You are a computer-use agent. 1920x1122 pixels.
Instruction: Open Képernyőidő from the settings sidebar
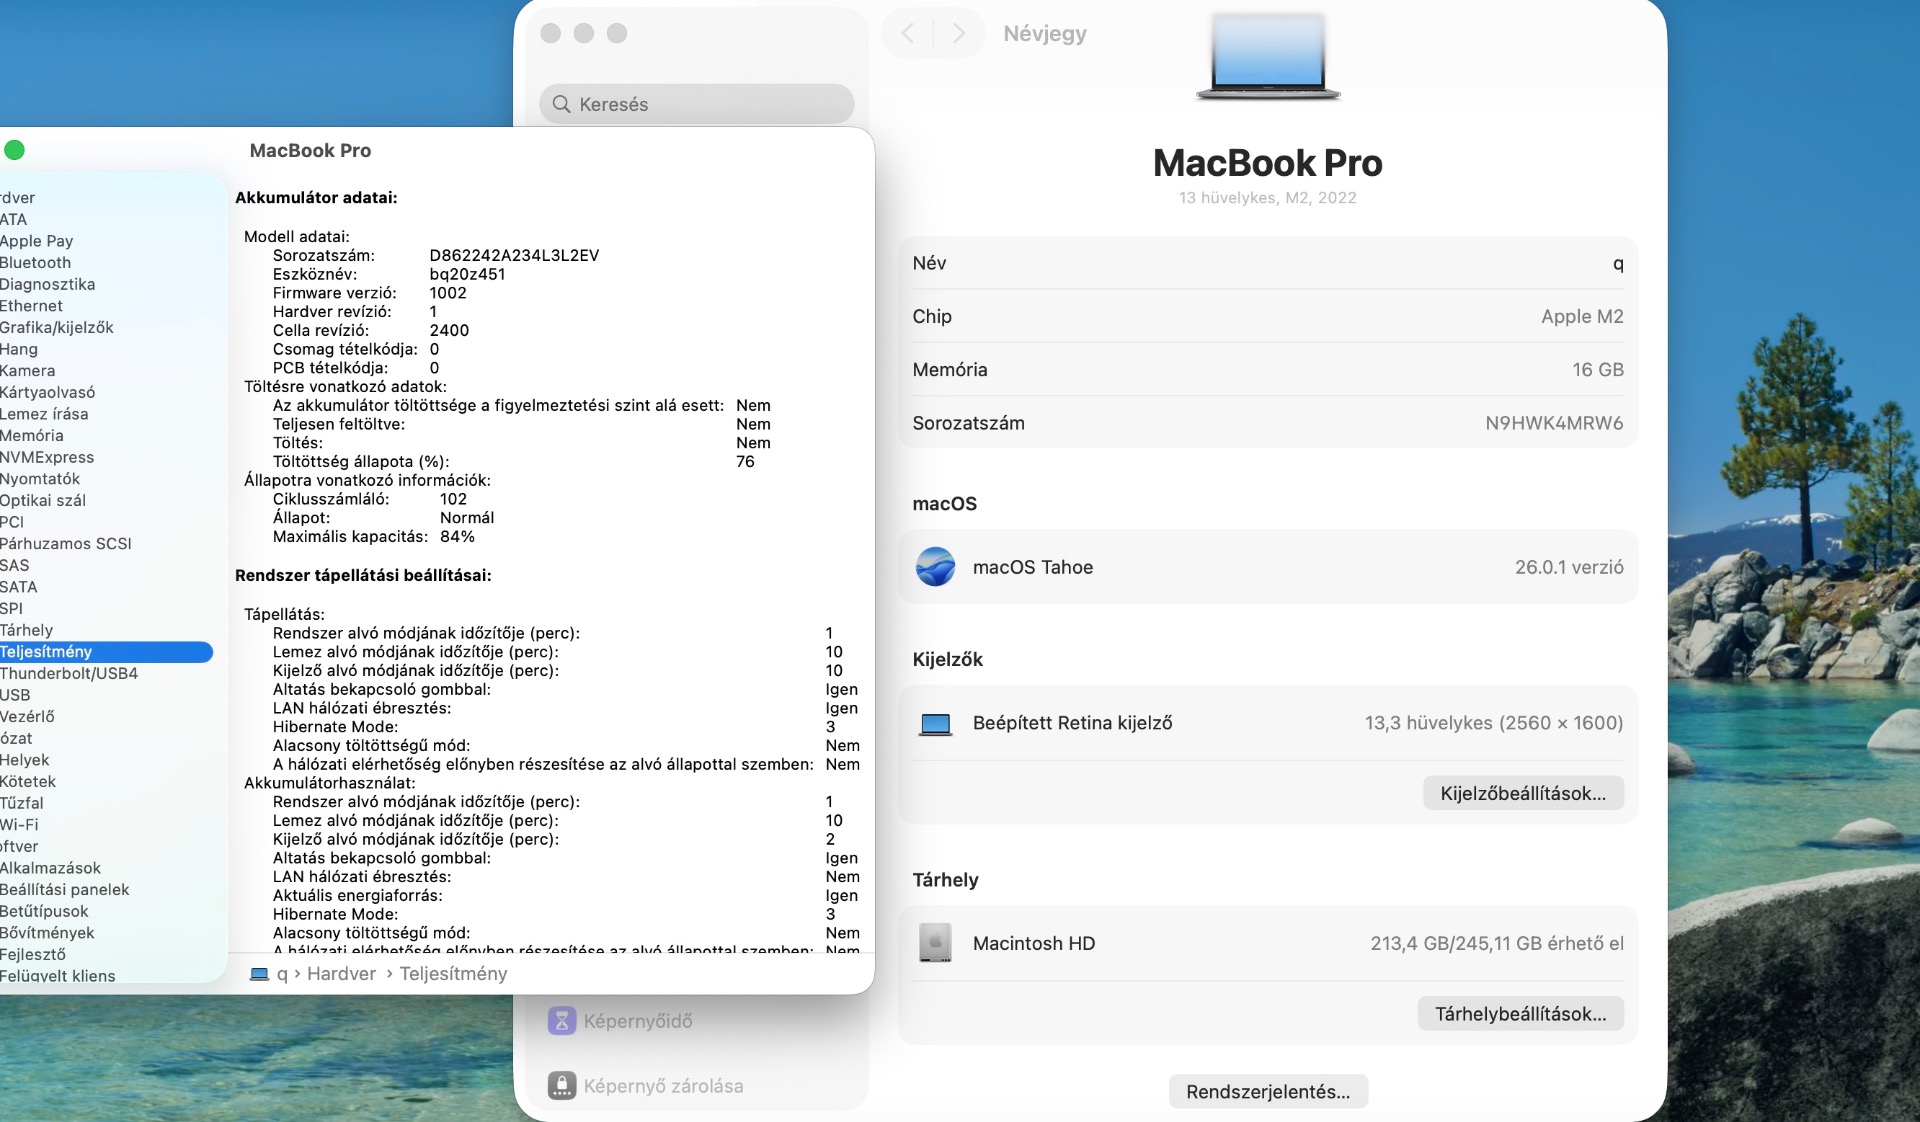(637, 1021)
